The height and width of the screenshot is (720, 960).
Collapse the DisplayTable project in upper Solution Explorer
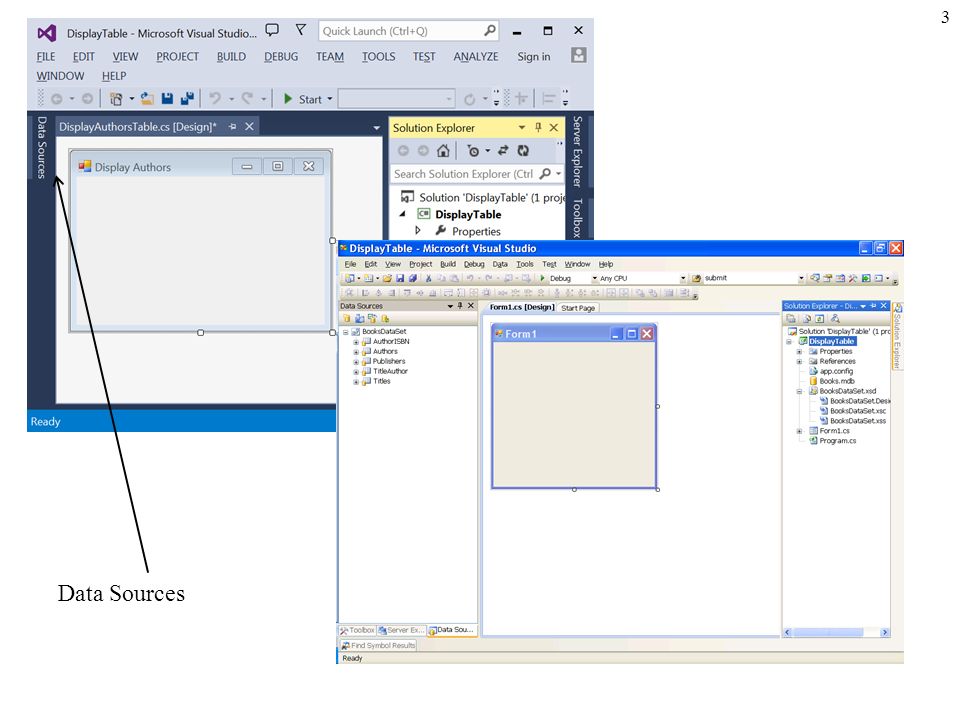[x=402, y=214]
